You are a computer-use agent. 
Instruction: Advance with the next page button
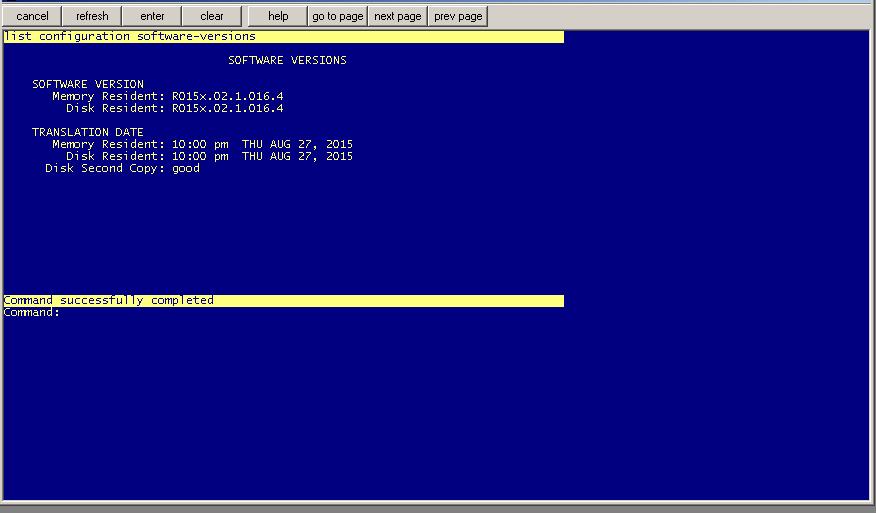point(397,16)
